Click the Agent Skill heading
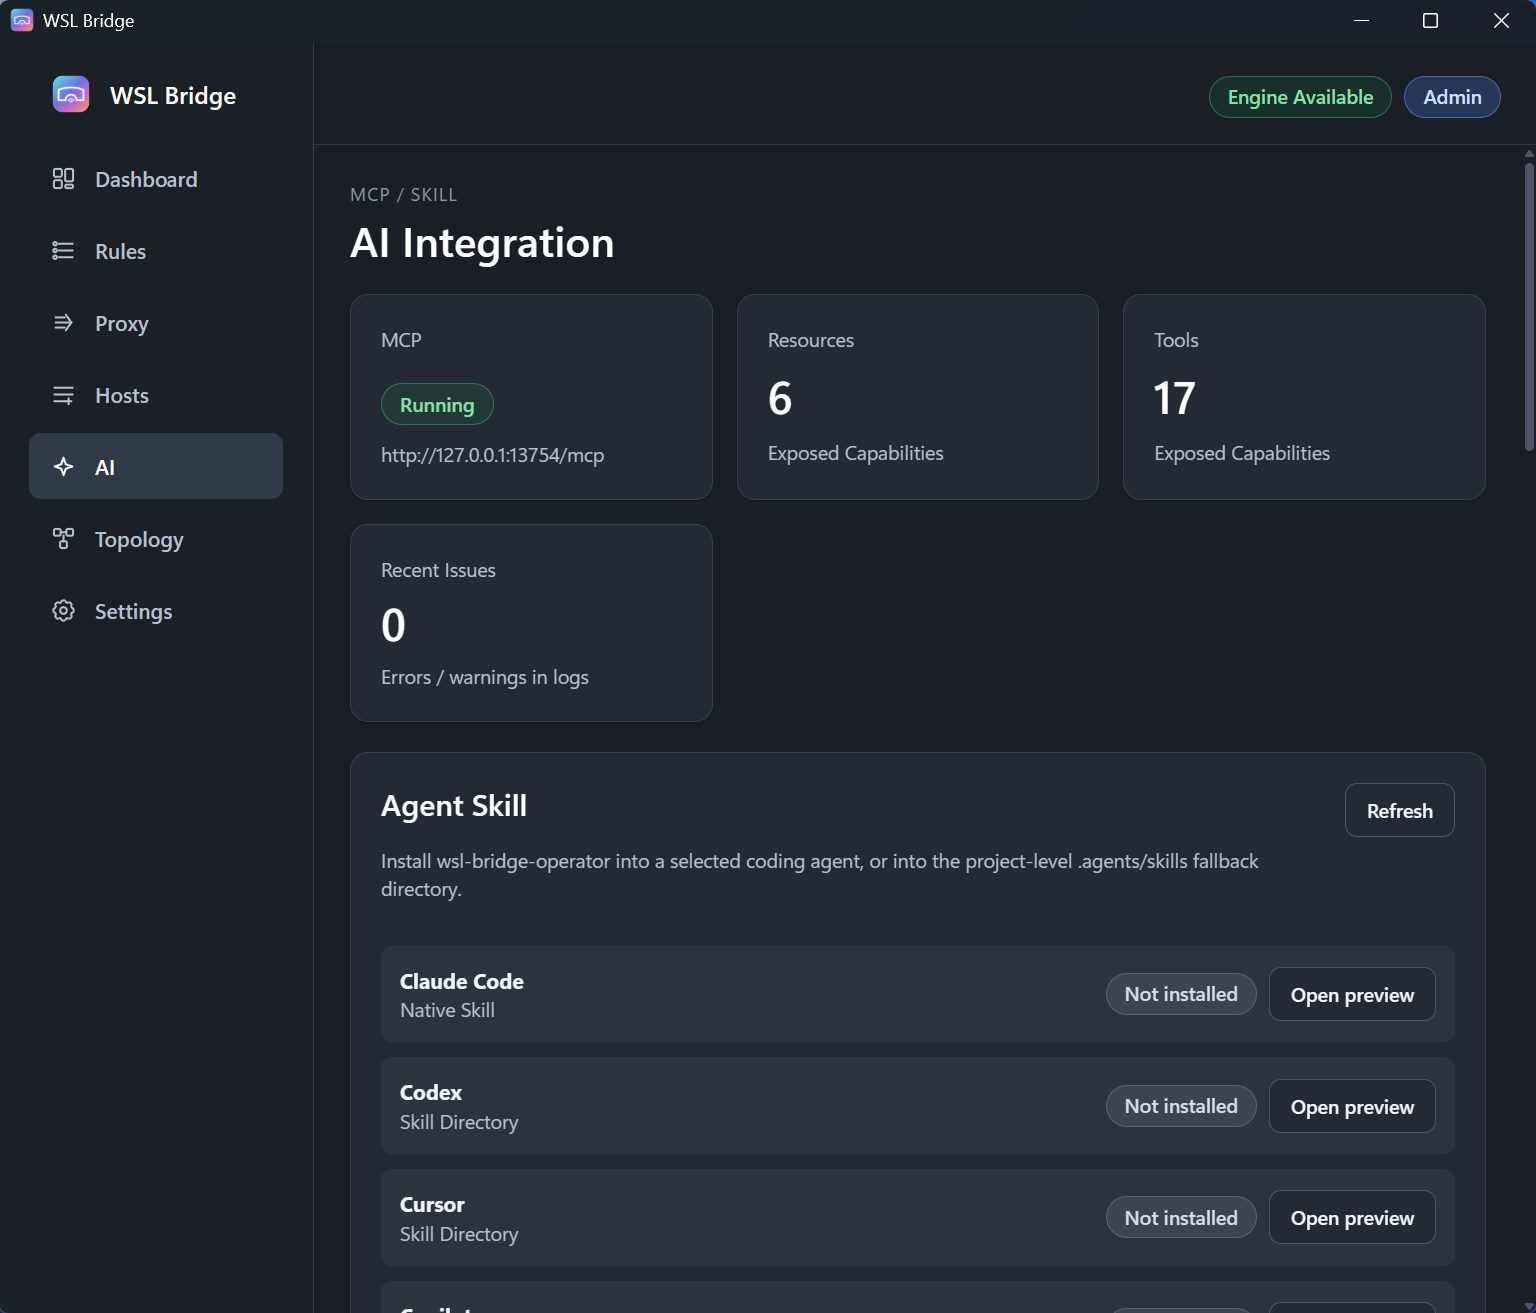The width and height of the screenshot is (1536, 1313). click(454, 806)
